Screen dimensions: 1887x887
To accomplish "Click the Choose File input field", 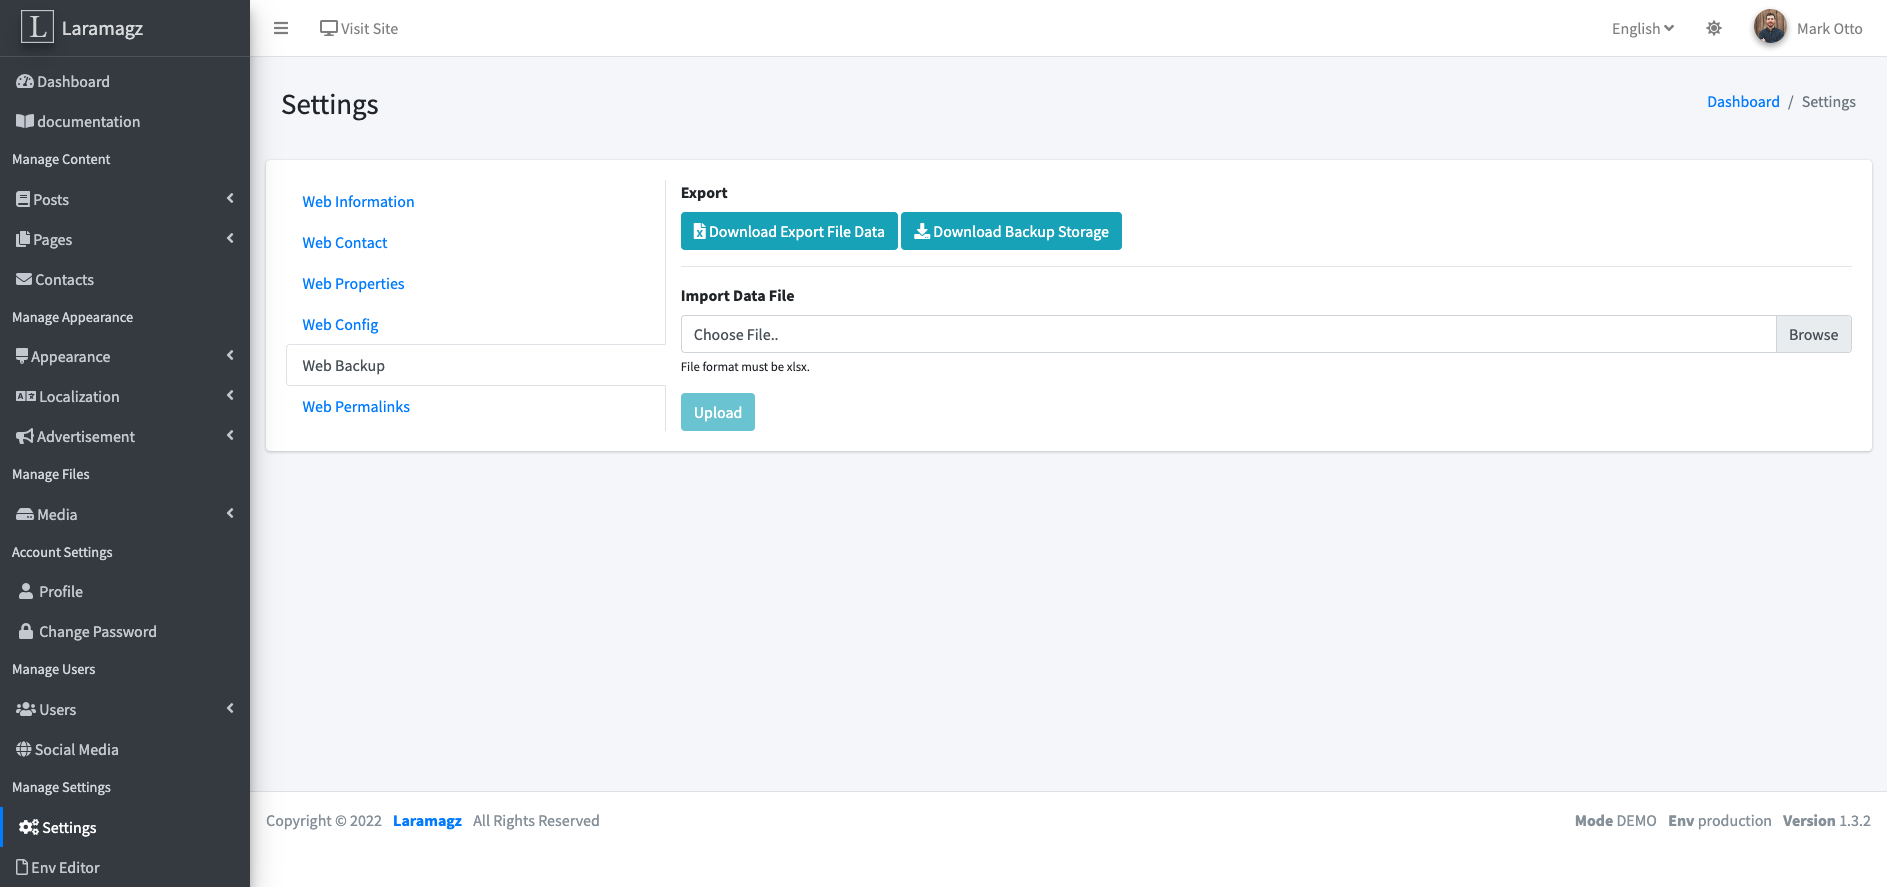I will tap(1227, 335).
